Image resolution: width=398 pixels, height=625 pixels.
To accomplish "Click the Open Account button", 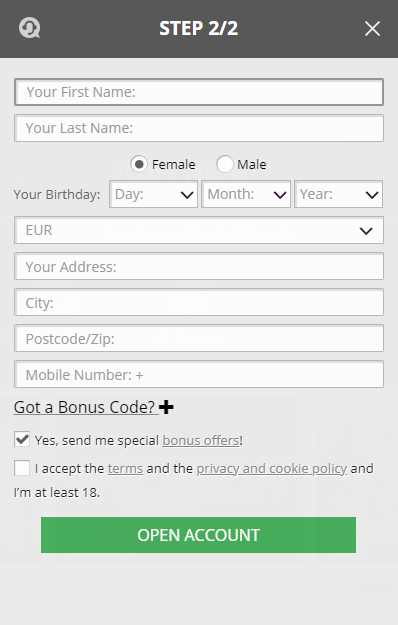I will (x=198, y=535).
